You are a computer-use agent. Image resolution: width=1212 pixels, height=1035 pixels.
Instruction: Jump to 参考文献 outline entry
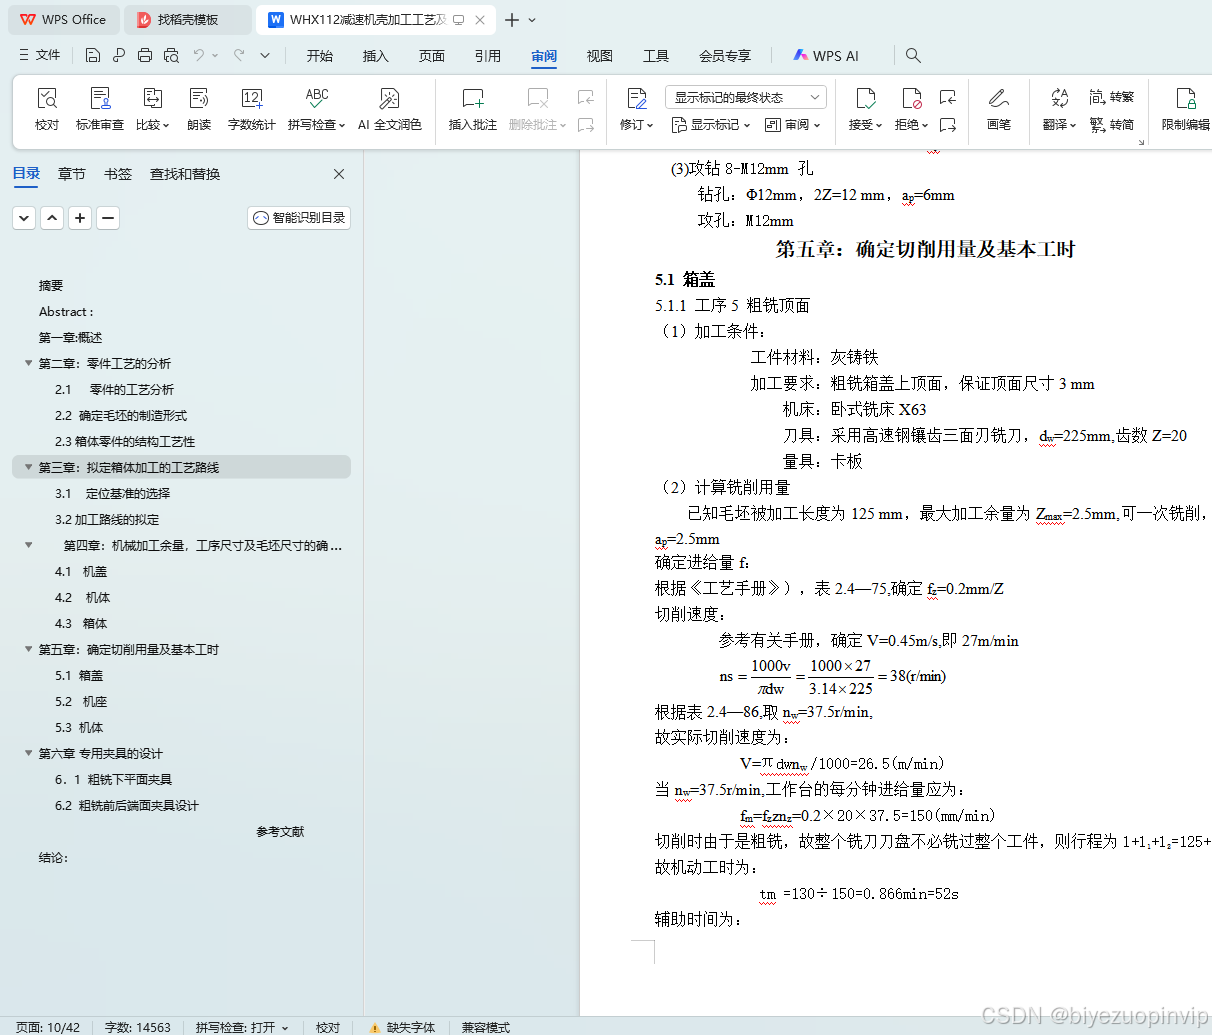280,831
